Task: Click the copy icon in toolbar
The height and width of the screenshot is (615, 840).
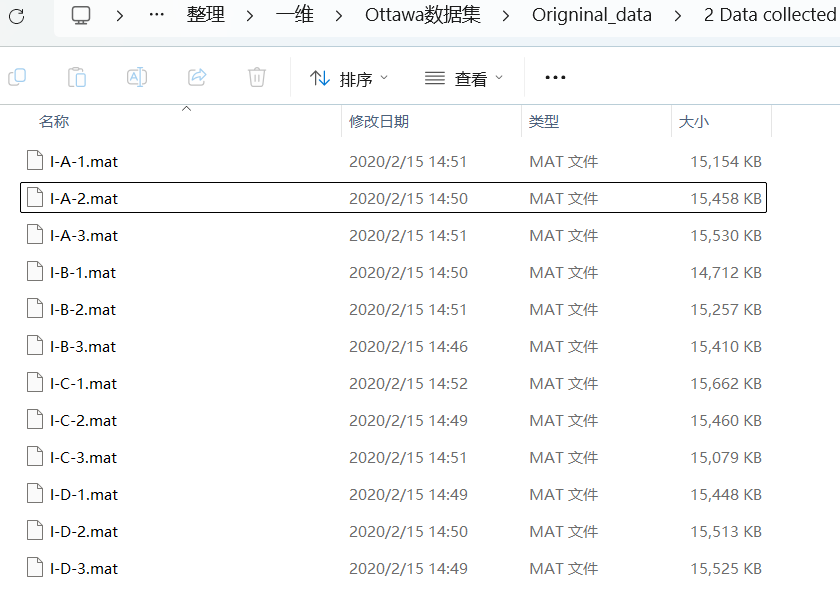Action: [x=17, y=77]
